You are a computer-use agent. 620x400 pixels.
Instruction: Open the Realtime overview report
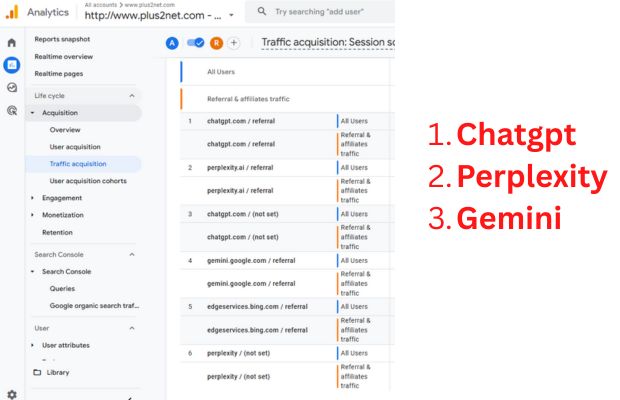[64, 56]
